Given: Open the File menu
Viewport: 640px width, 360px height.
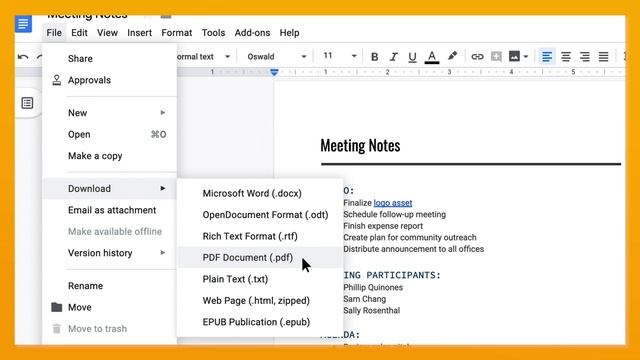Looking at the screenshot, I should 54,33.
